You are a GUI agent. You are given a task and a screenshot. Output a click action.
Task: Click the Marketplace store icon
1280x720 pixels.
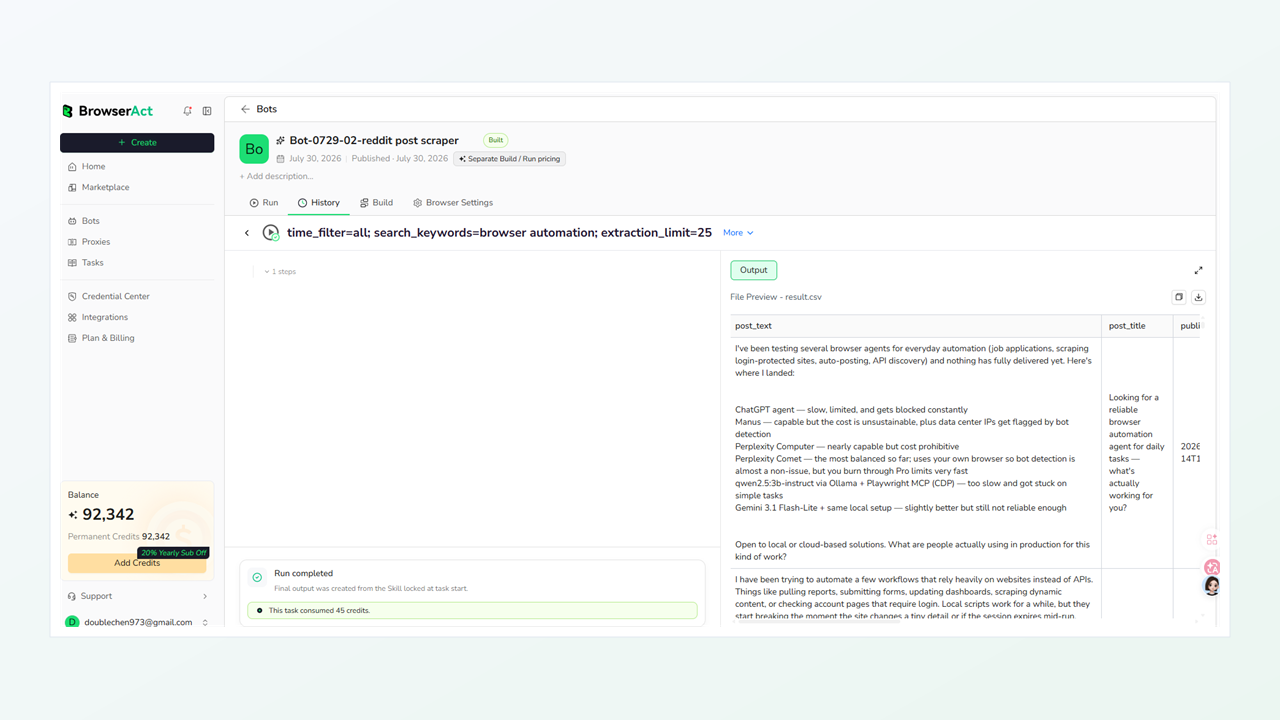(72, 187)
